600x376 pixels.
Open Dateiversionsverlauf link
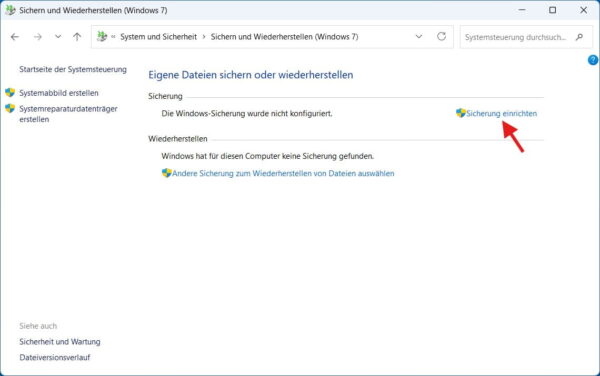[x=55, y=357]
